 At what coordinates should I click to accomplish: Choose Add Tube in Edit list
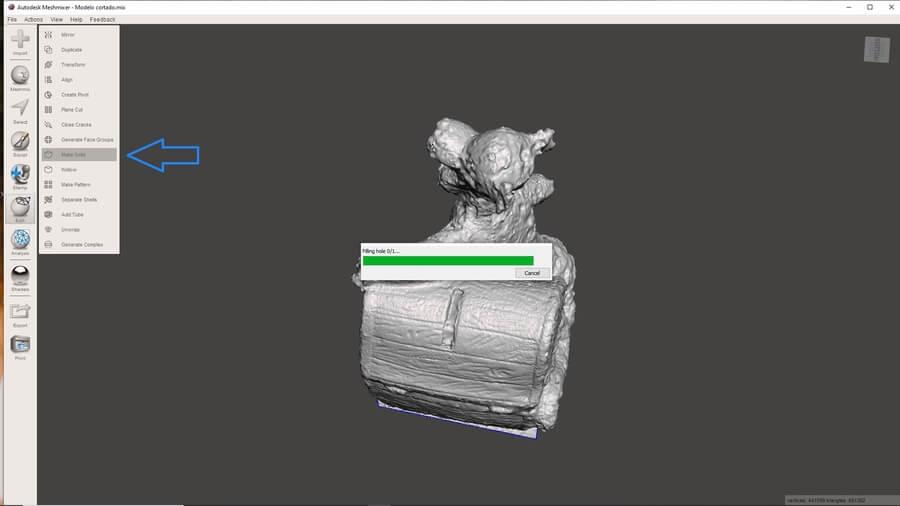(79, 215)
